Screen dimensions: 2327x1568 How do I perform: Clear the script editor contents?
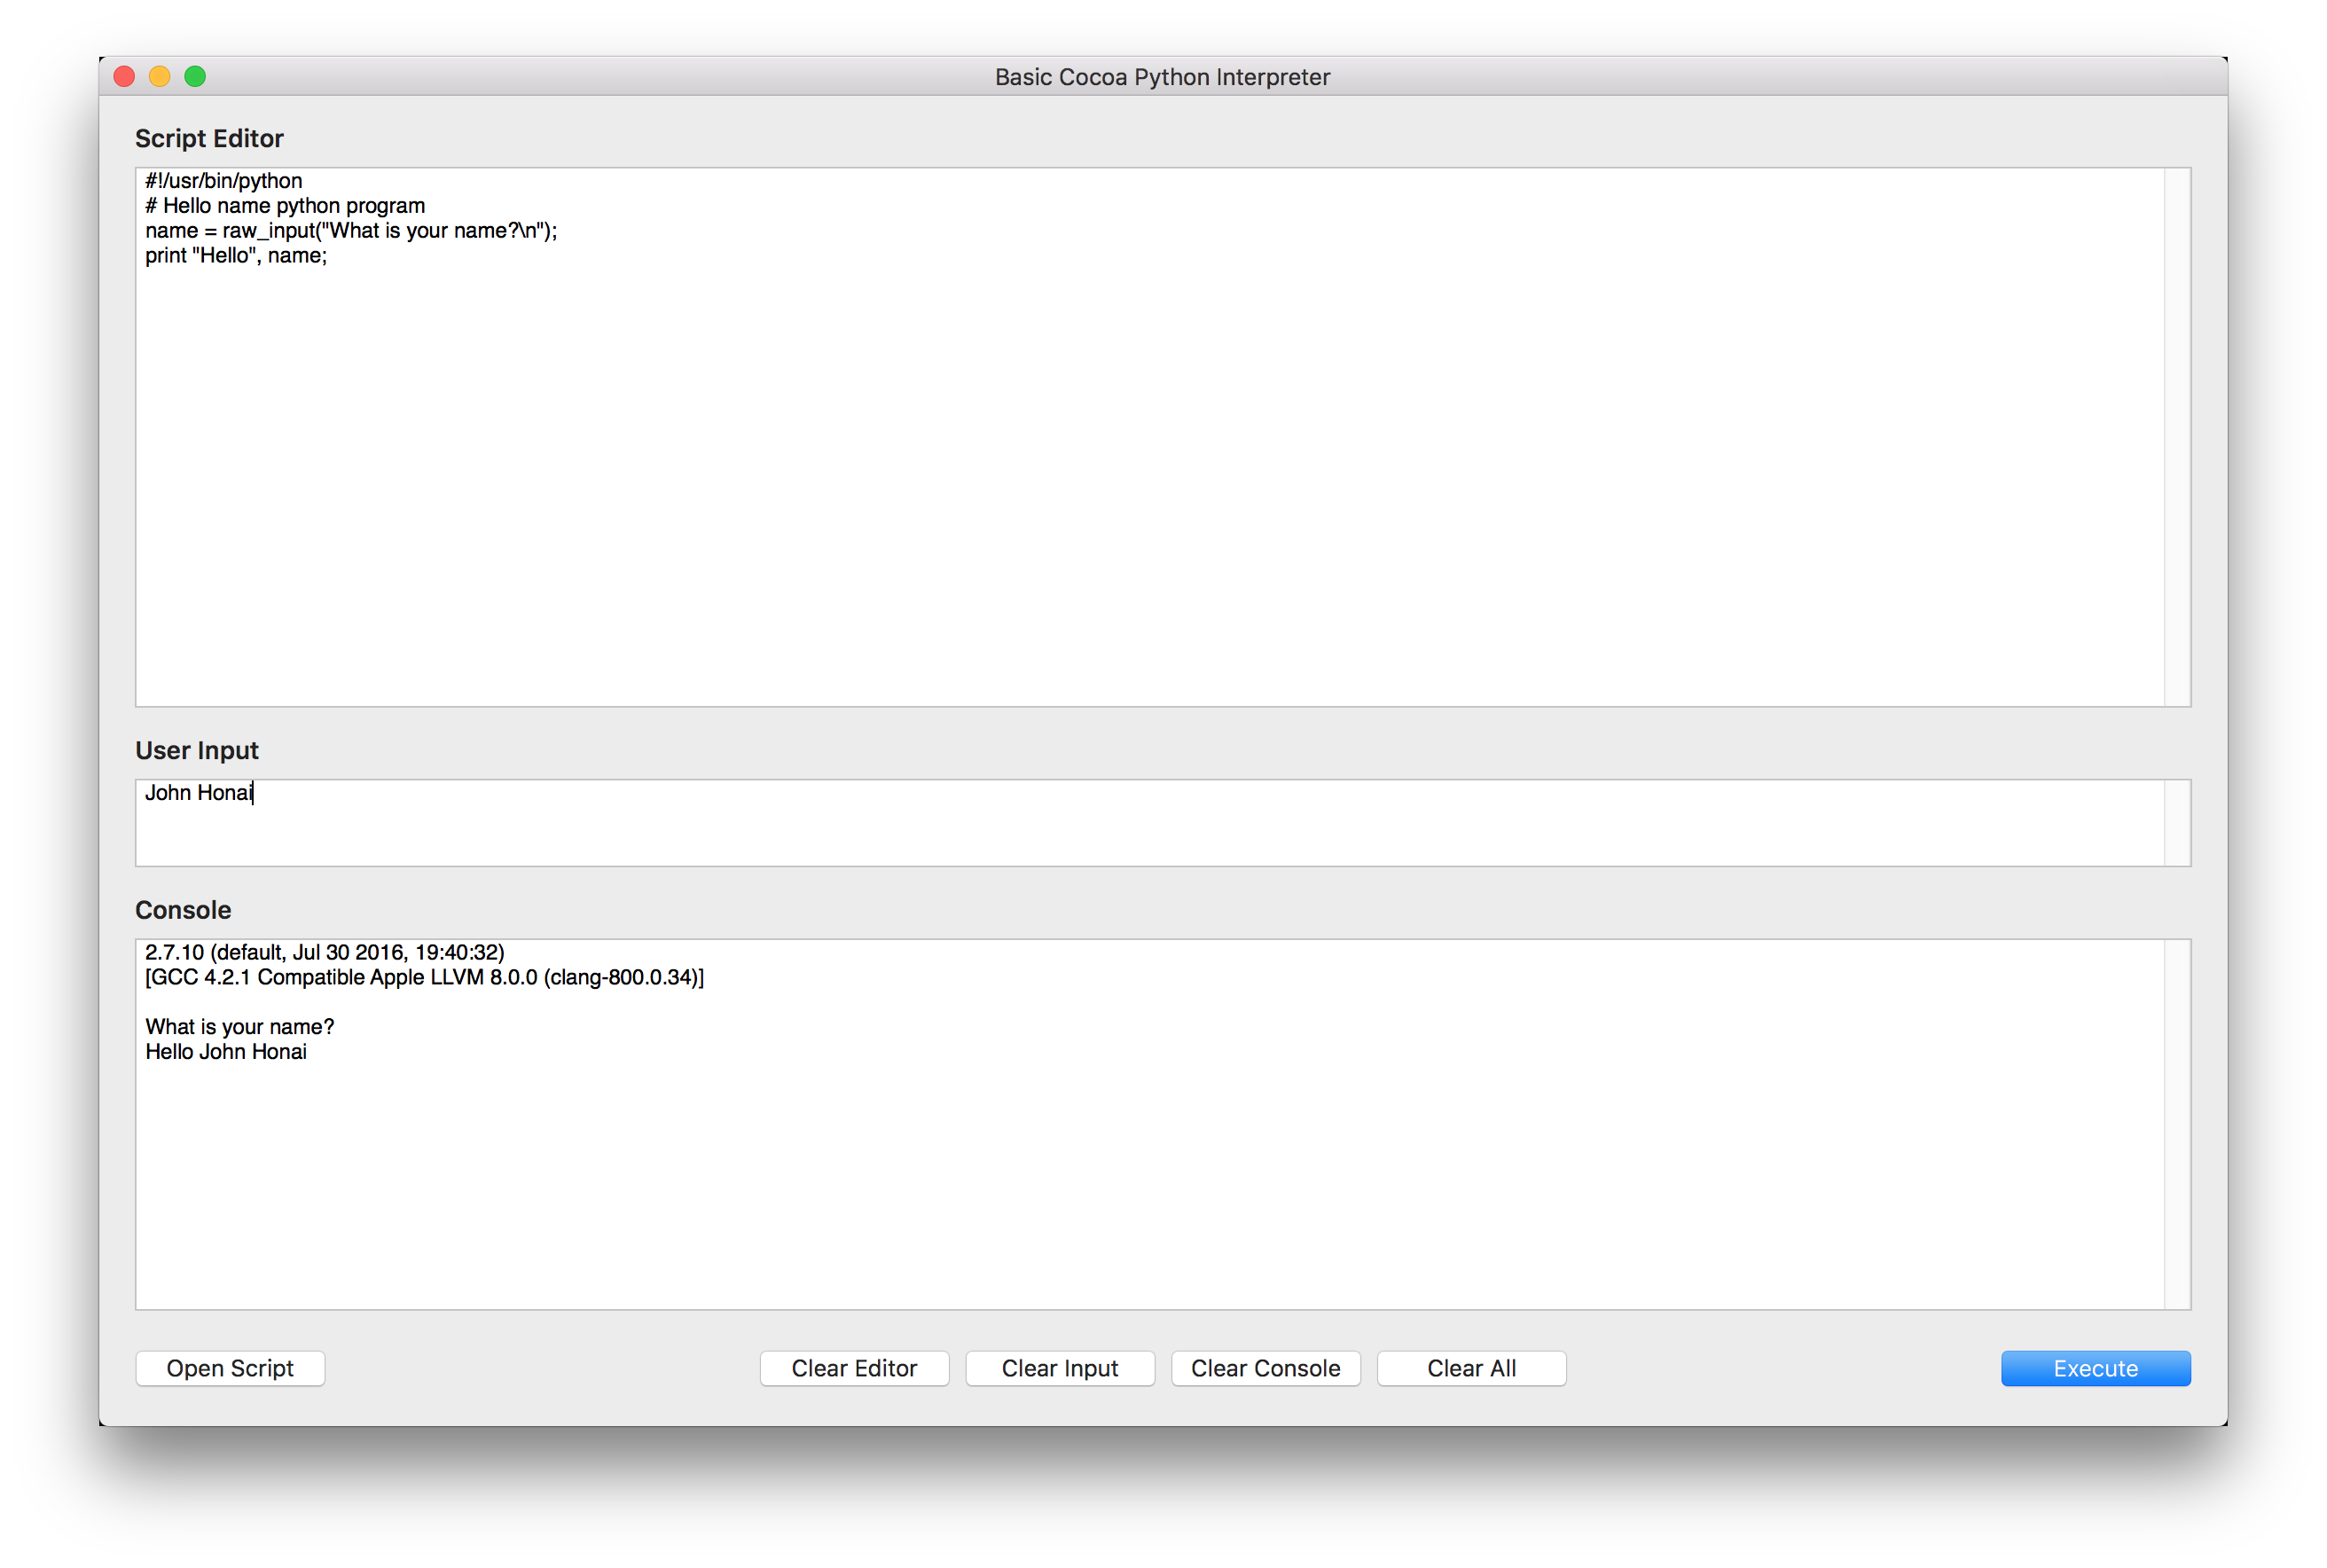coord(854,1368)
